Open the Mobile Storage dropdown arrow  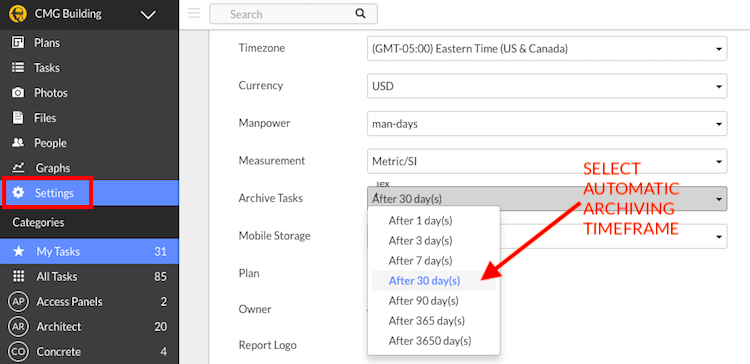(718, 237)
